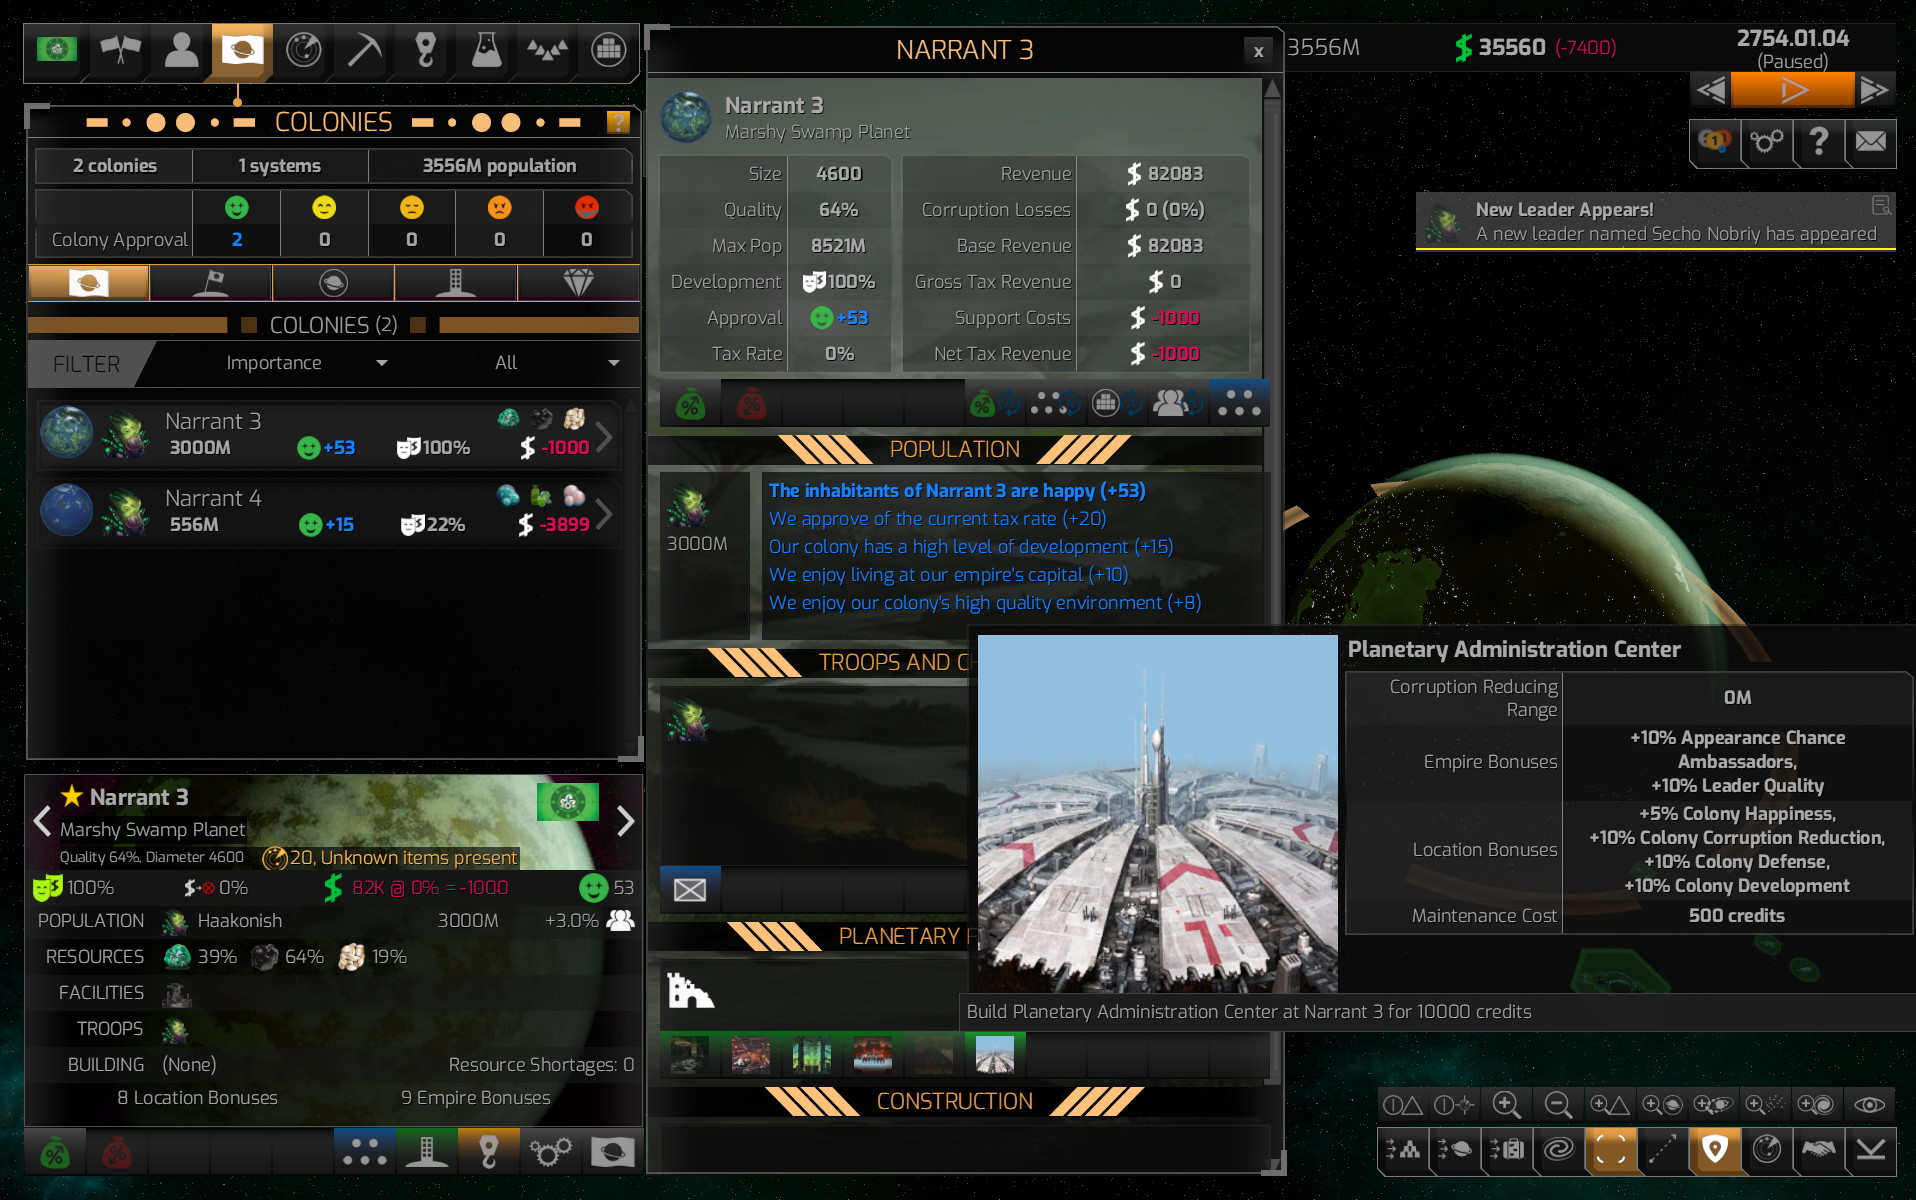Image resolution: width=1916 pixels, height=1200 pixels.
Task: Click 9 Empire Bonuses link
Action: point(475,1097)
